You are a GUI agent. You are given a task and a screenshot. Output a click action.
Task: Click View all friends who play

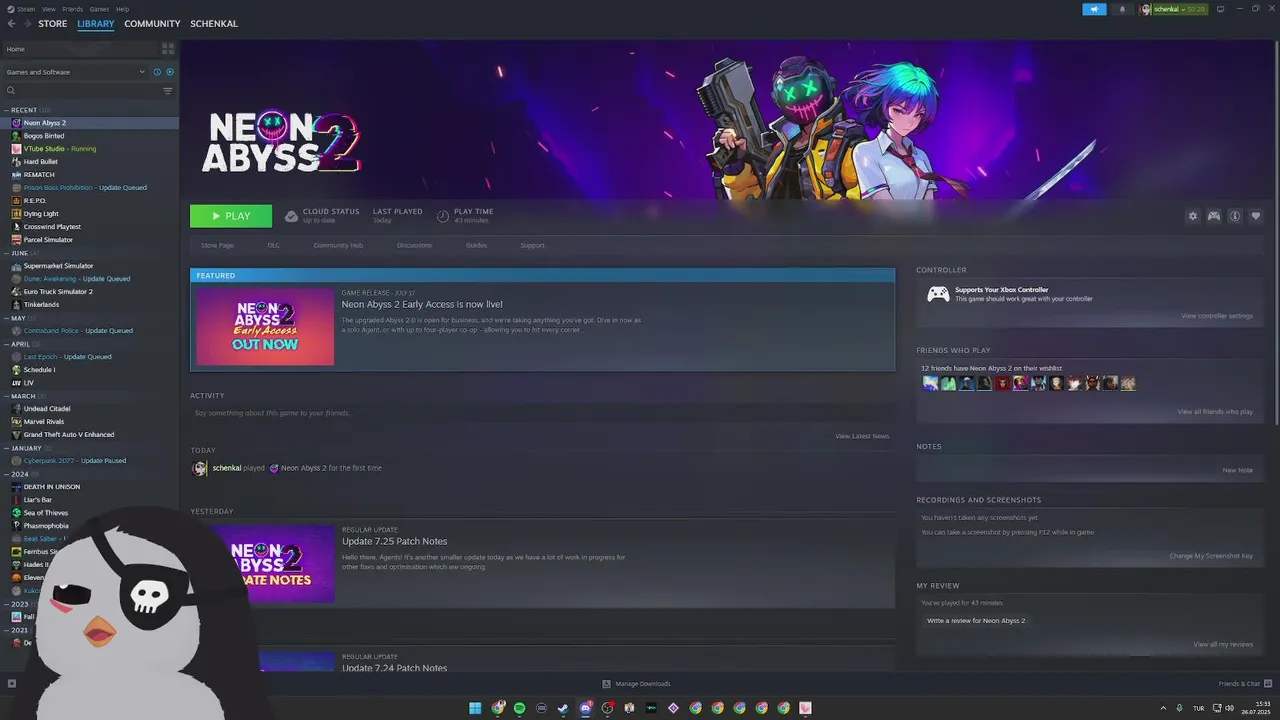[1215, 412]
